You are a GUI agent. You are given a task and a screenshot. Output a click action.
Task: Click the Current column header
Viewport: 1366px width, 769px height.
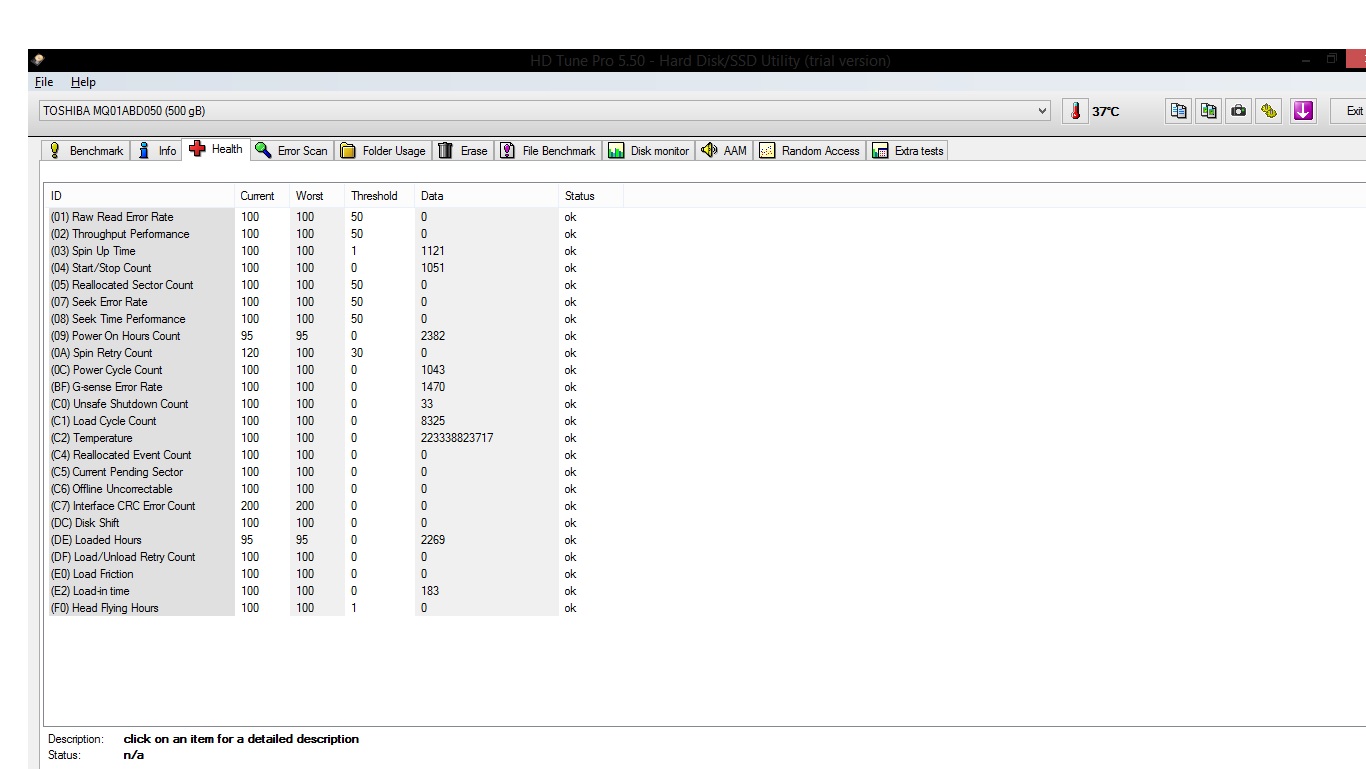[262, 196]
